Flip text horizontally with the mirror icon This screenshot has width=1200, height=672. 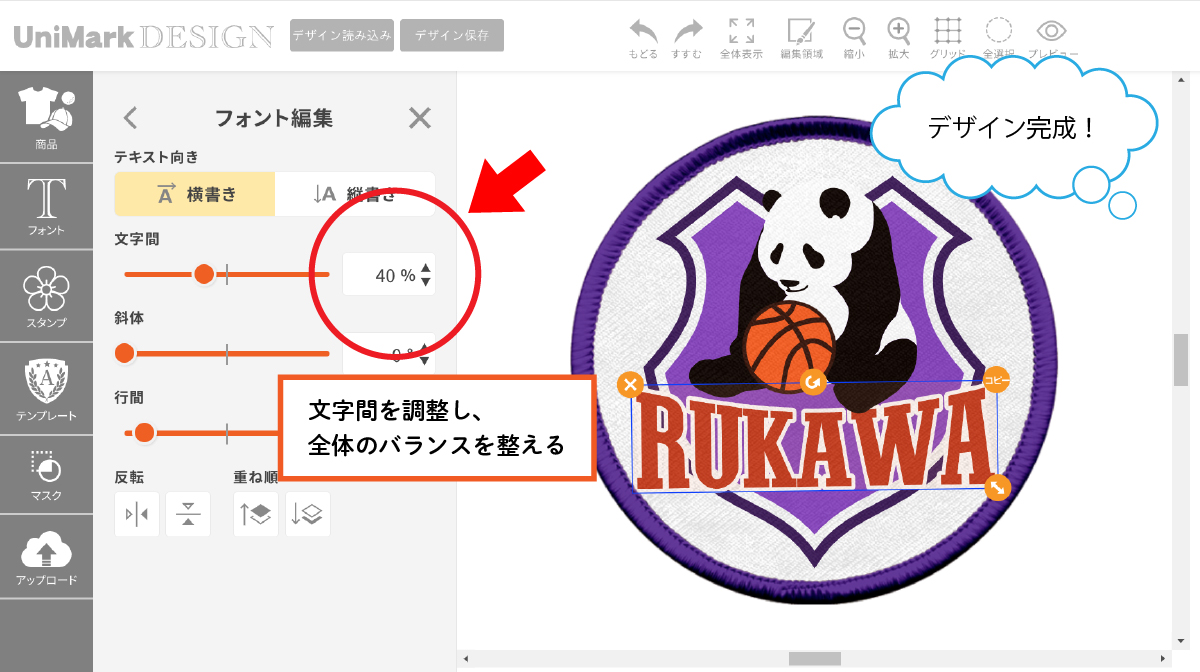137,514
